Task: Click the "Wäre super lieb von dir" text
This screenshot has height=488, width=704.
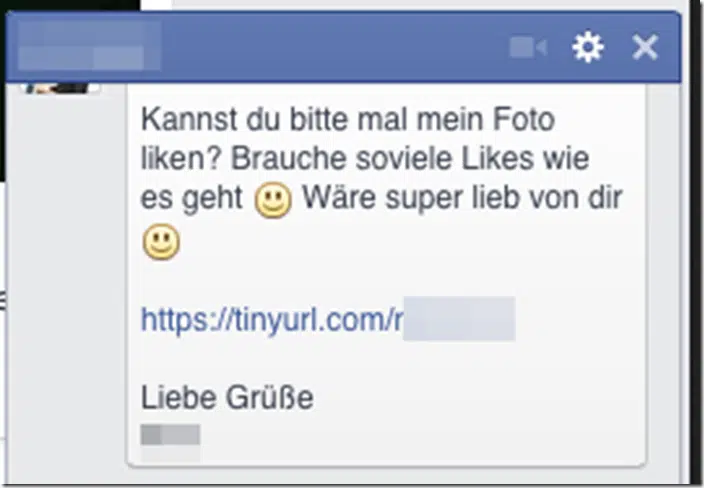Action: [462, 198]
